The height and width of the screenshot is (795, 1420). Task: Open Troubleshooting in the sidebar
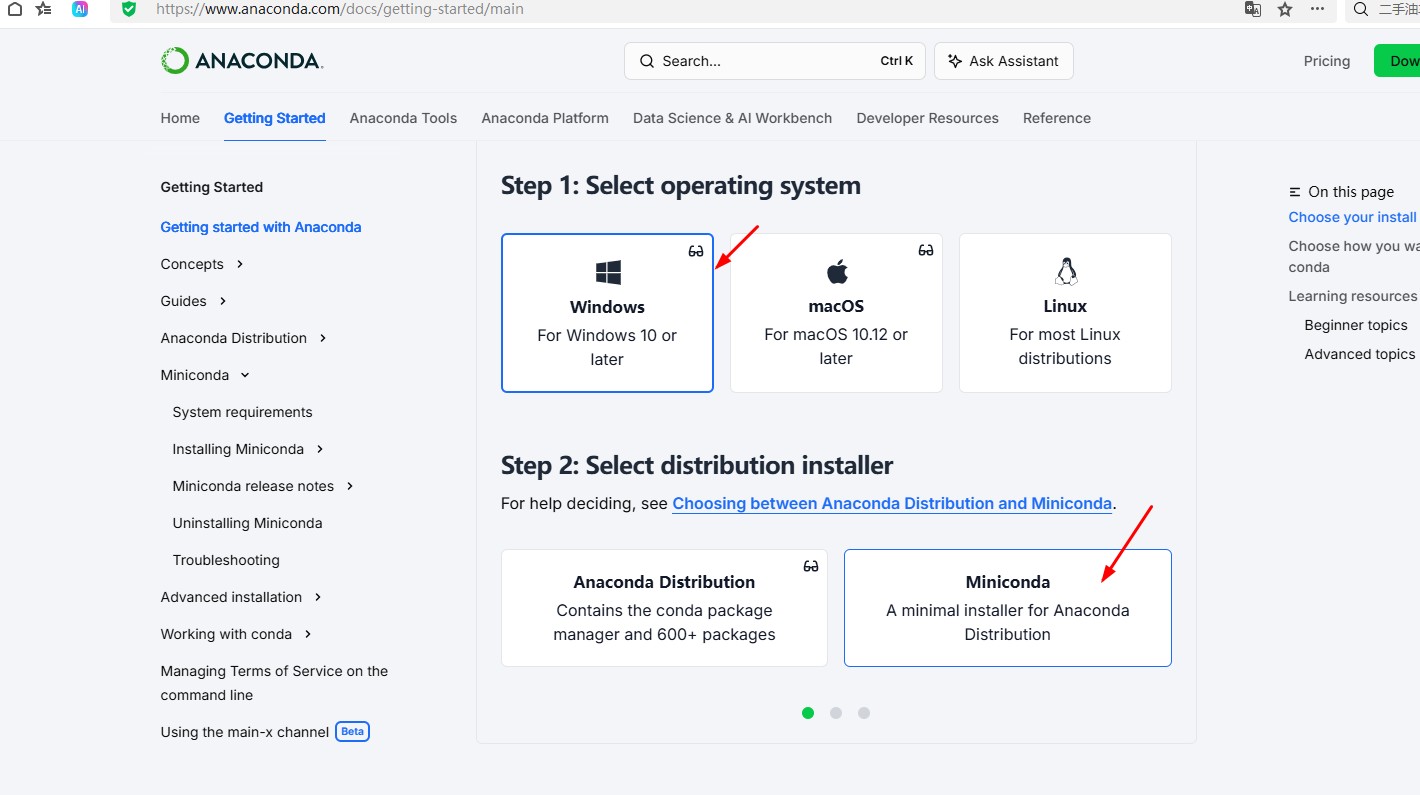point(226,560)
